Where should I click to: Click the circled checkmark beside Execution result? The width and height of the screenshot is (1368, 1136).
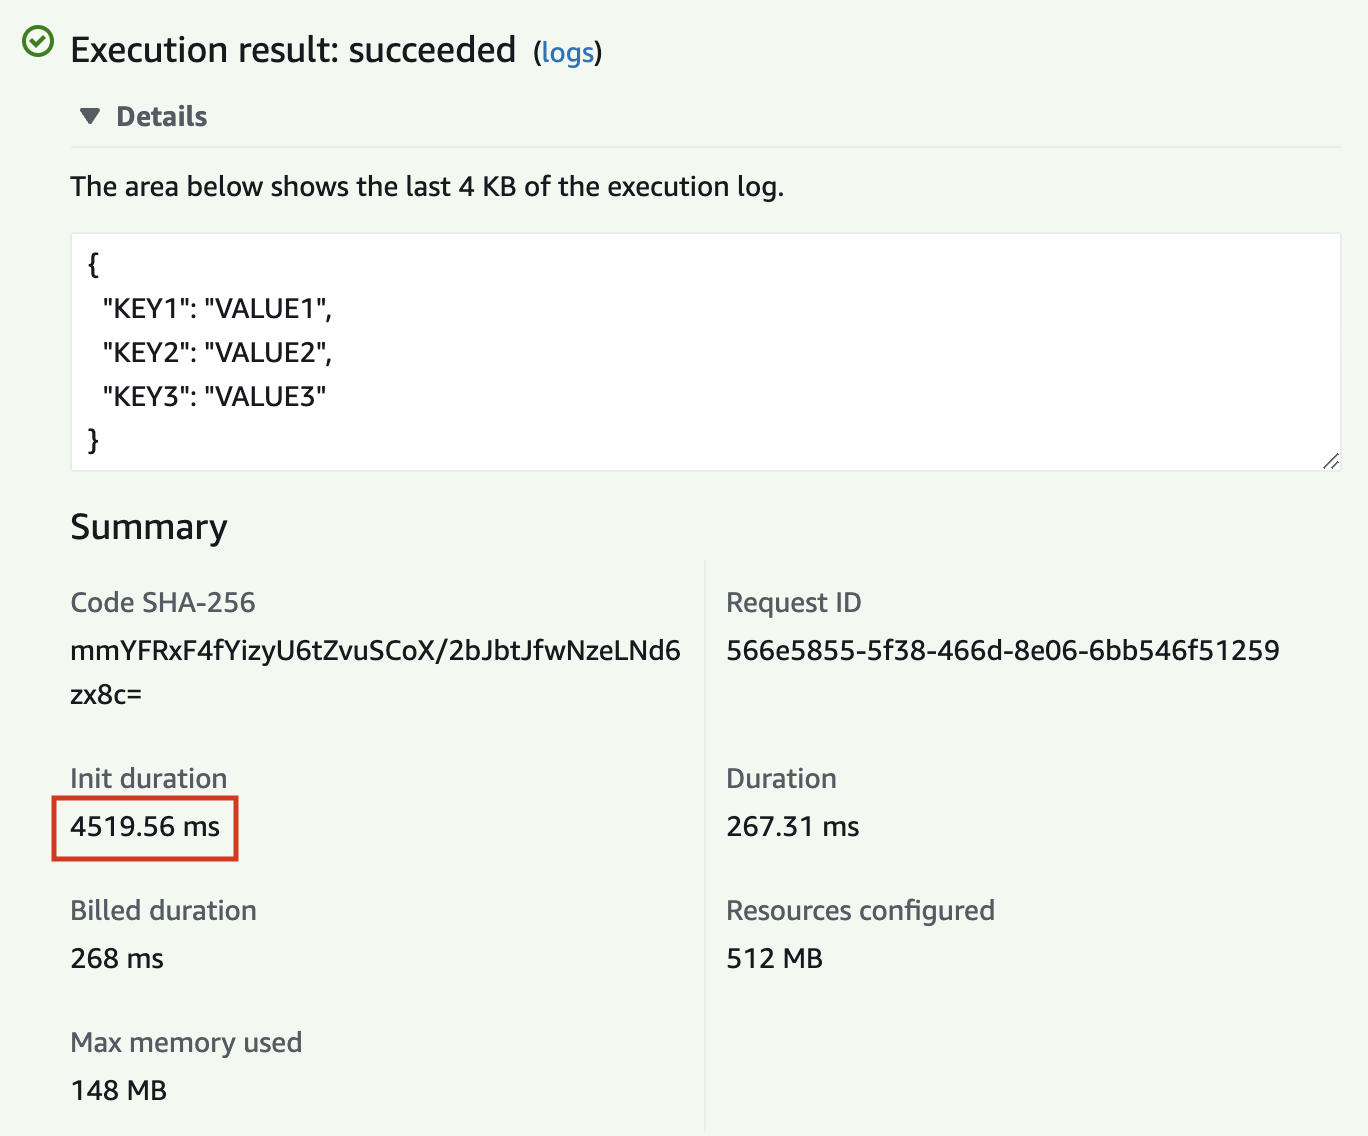pyautogui.click(x=38, y=42)
